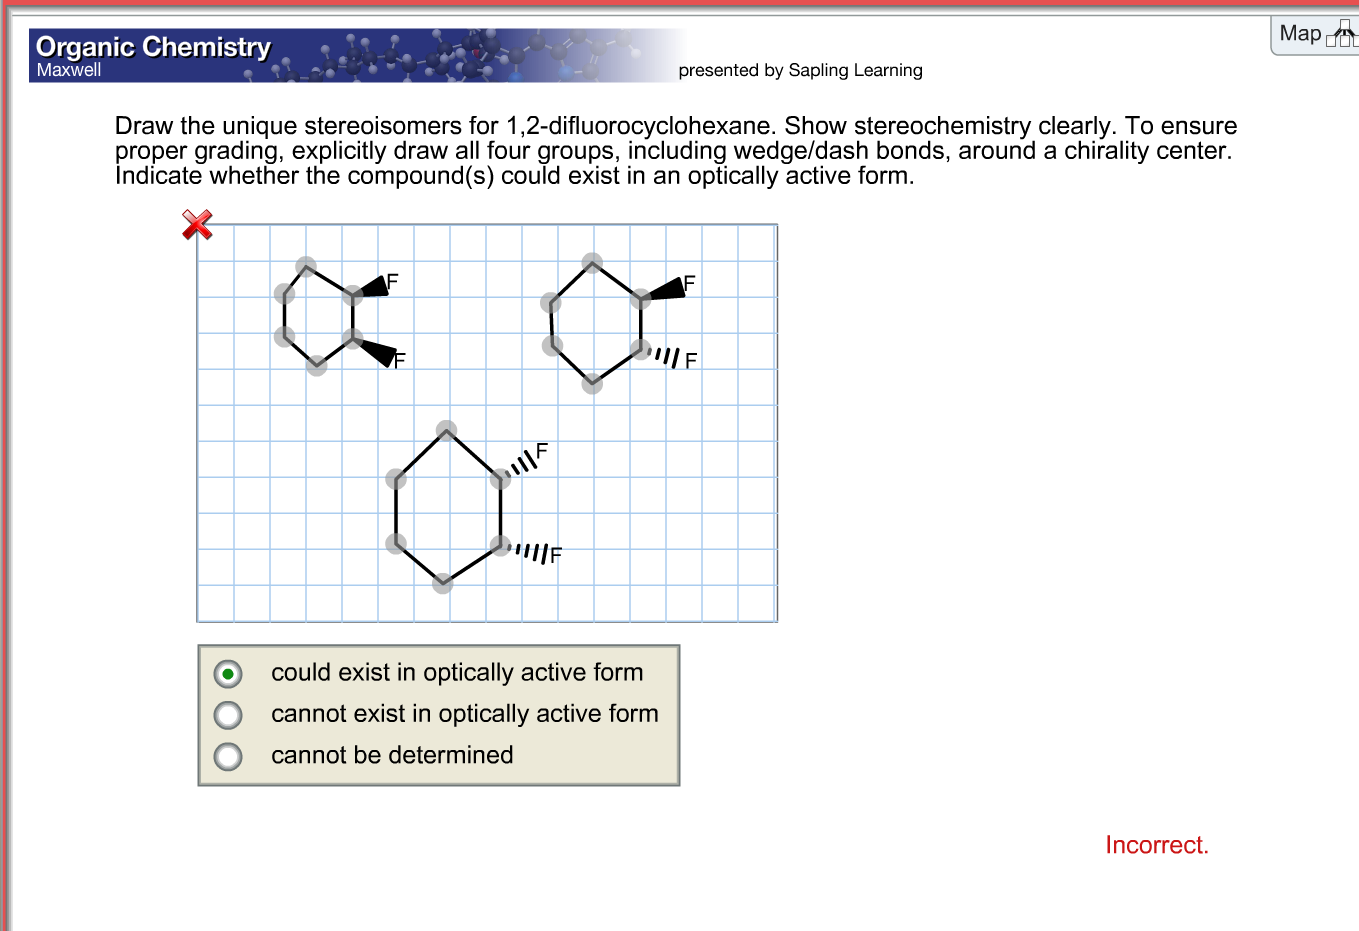Pick the 'cannot be determined' radio option

[x=228, y=757]
